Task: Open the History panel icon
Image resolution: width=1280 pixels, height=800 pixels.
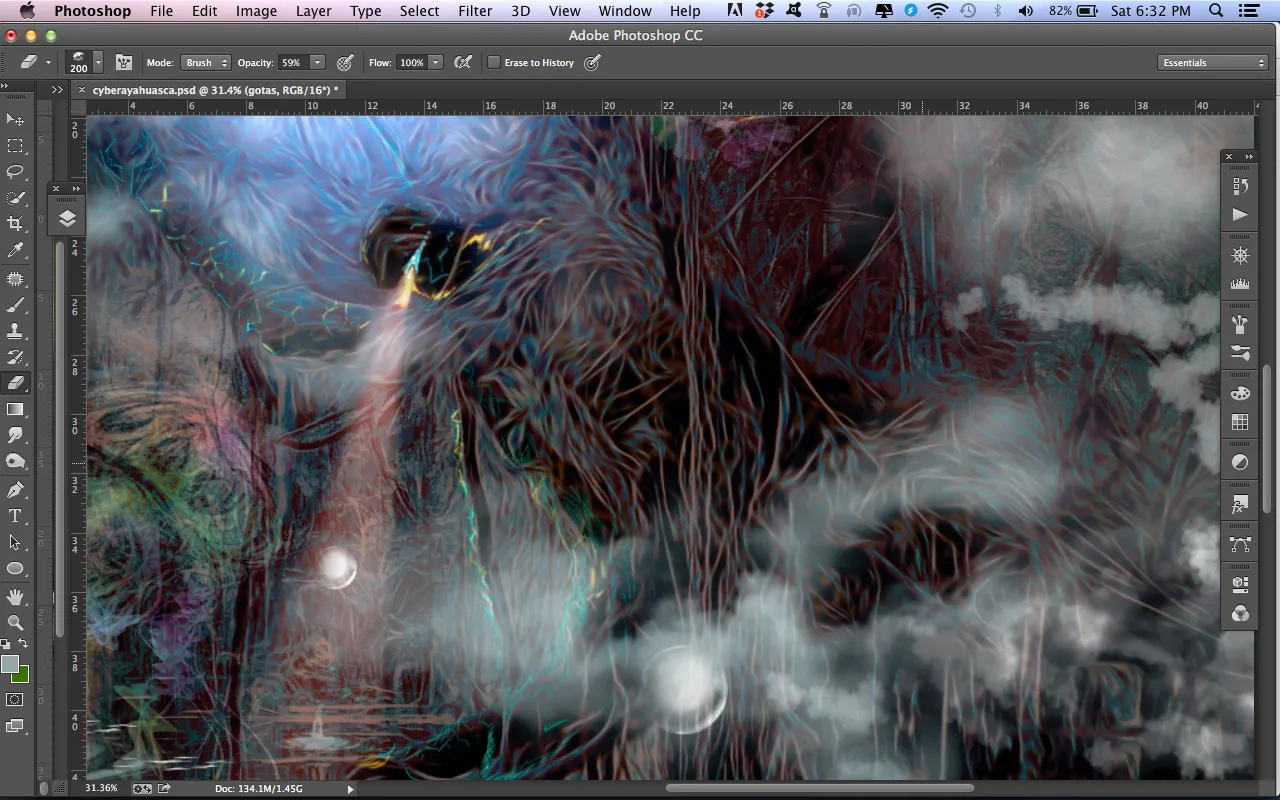Action: tap(1240, 186)
